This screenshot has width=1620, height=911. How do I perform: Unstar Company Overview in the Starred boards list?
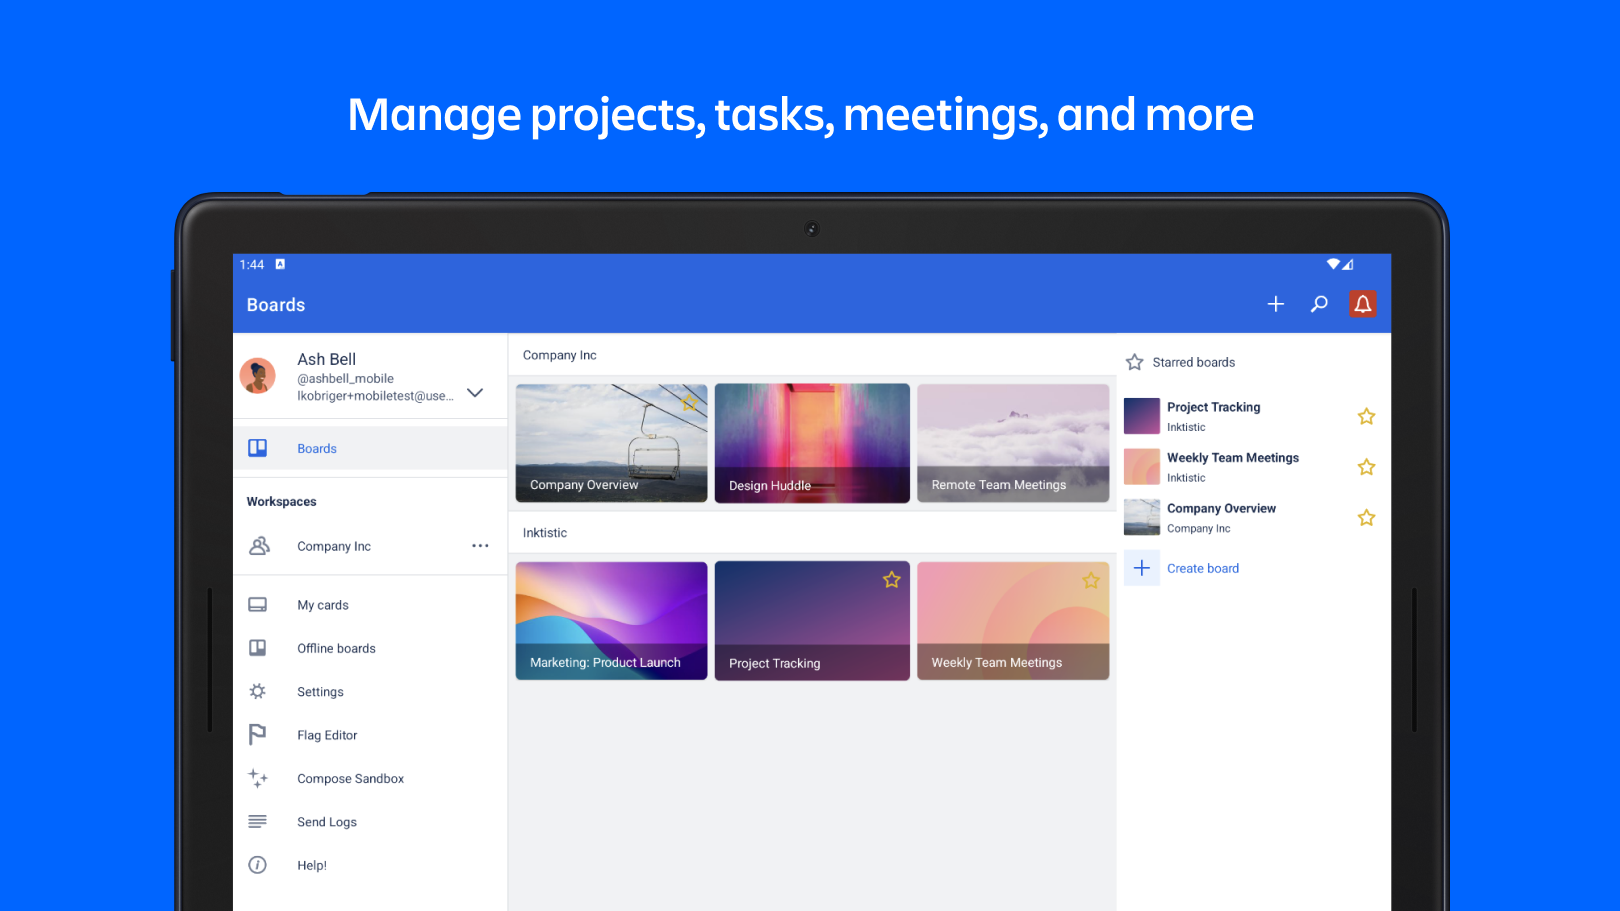tap(1366, 518)
